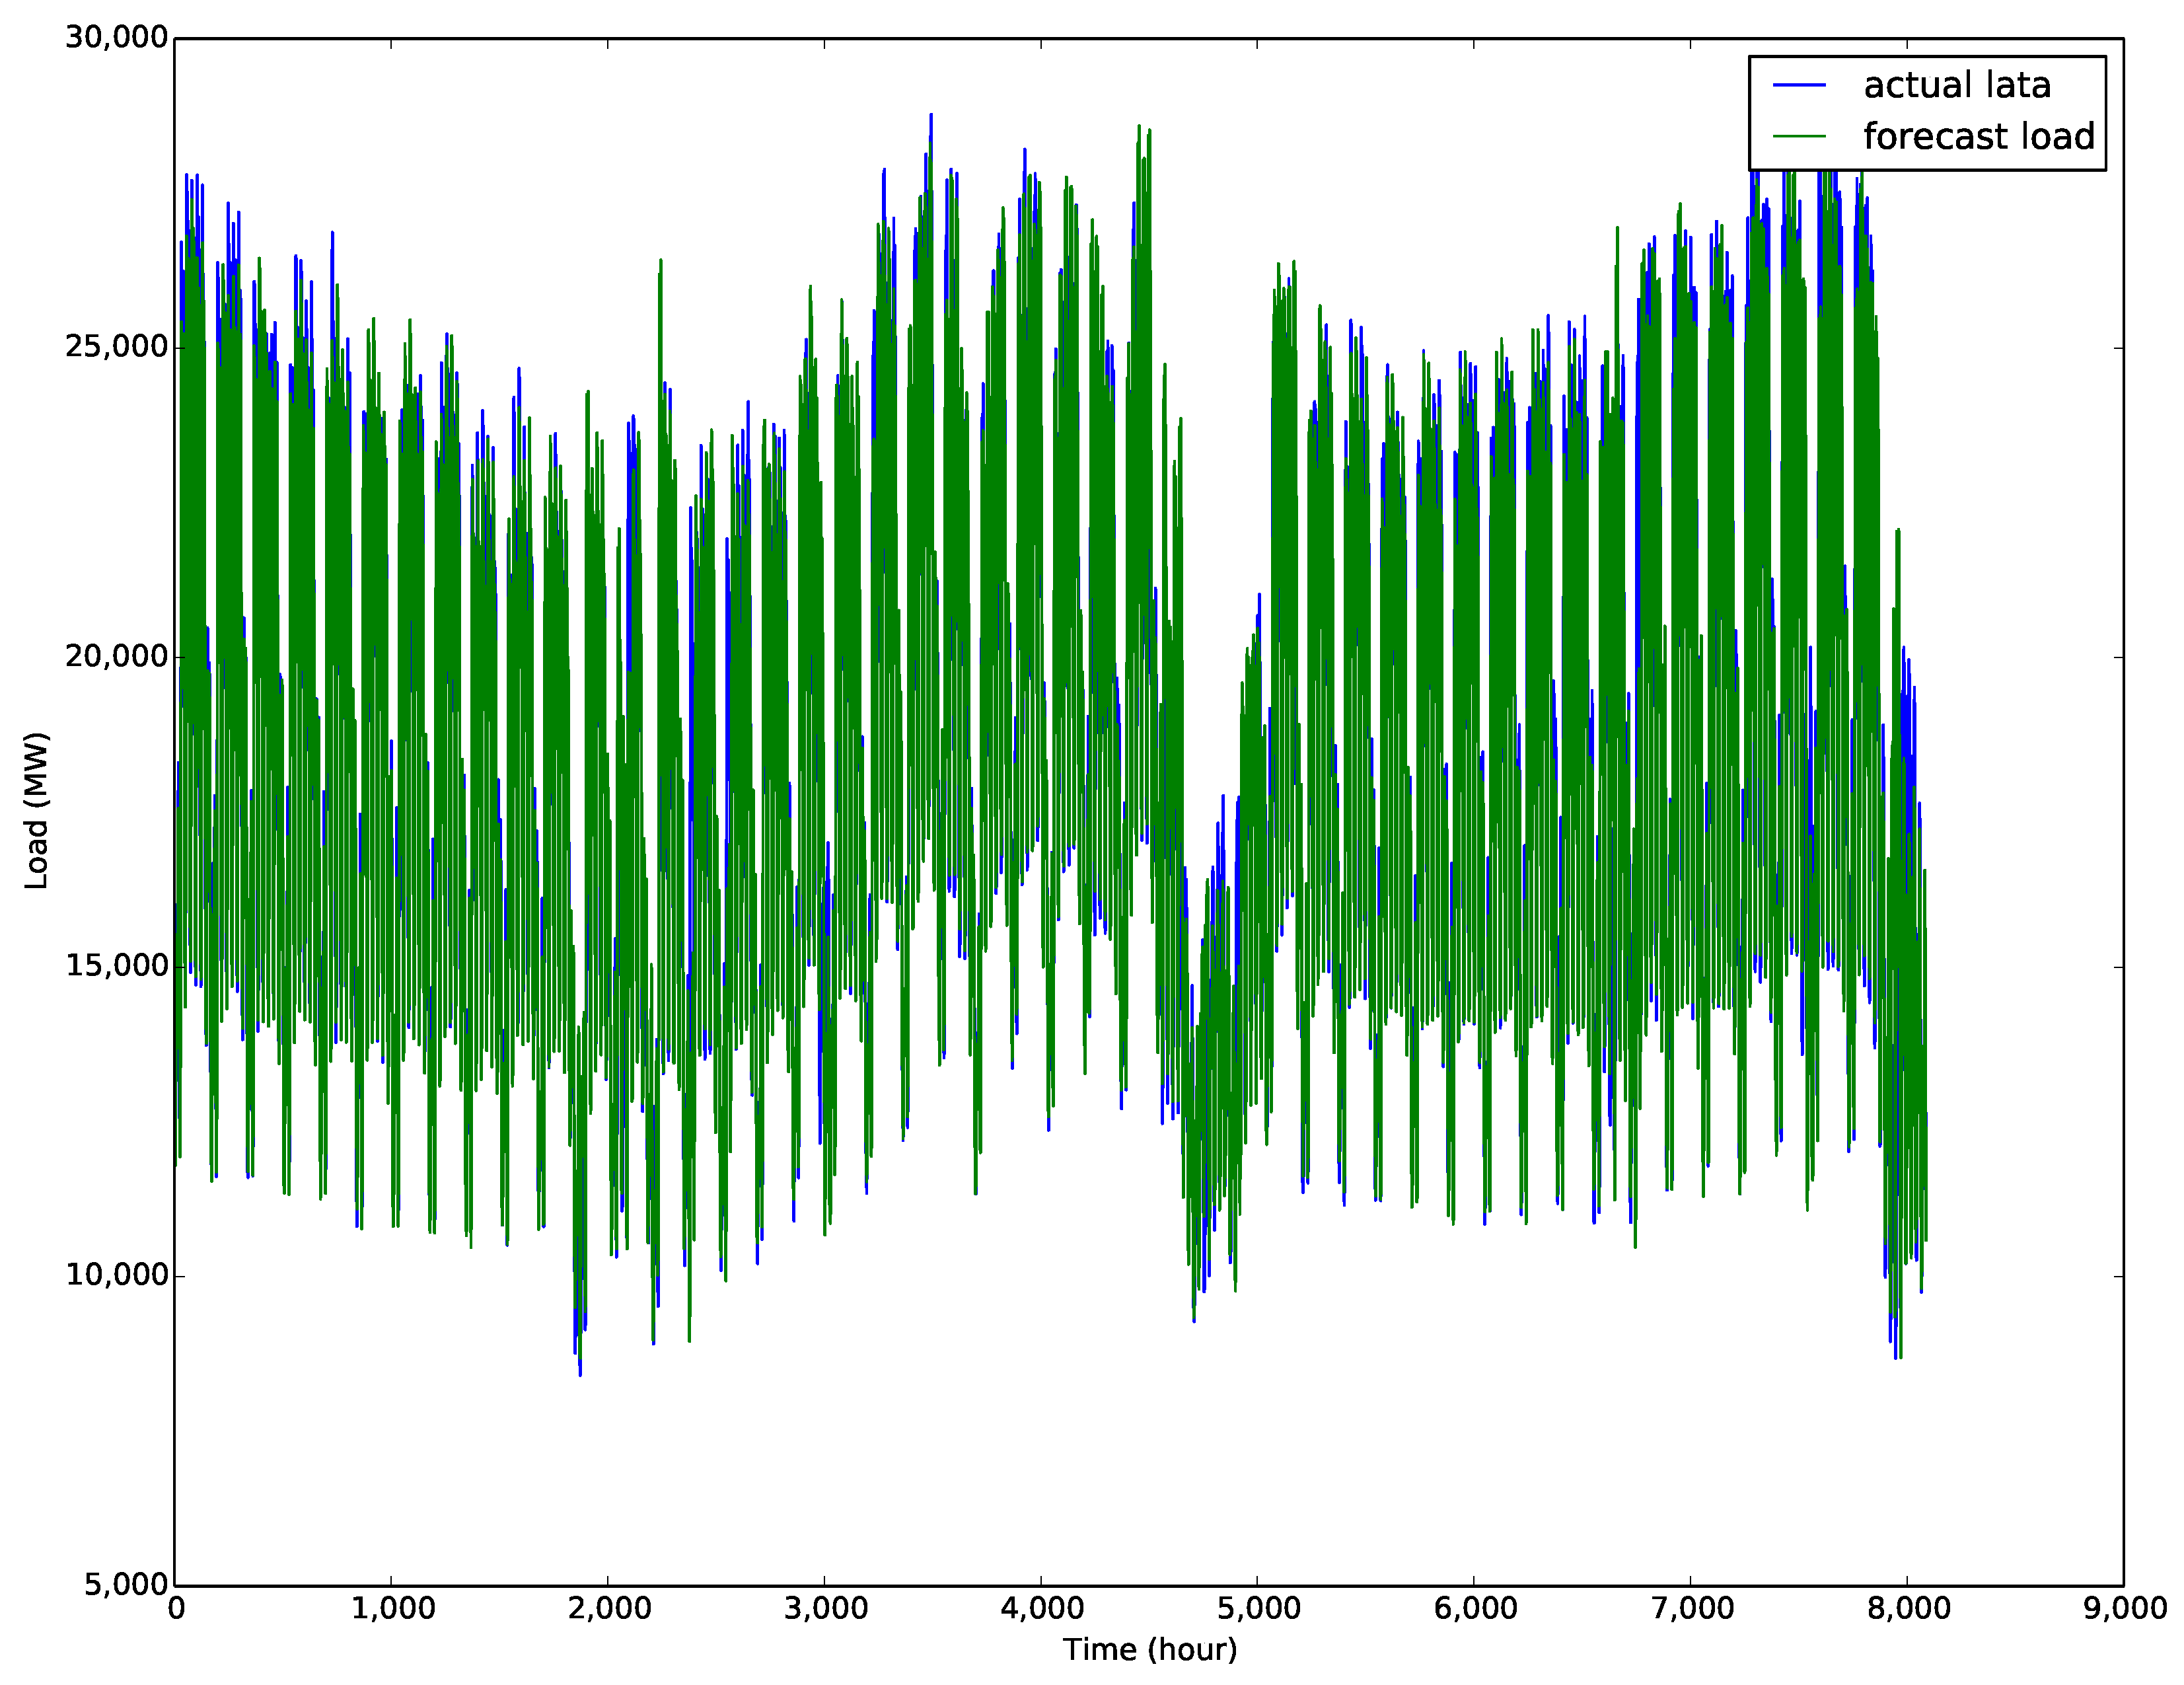Click the 'Time (hour)' x-axis label
The image size is (2184, 1685).
1149,1649
